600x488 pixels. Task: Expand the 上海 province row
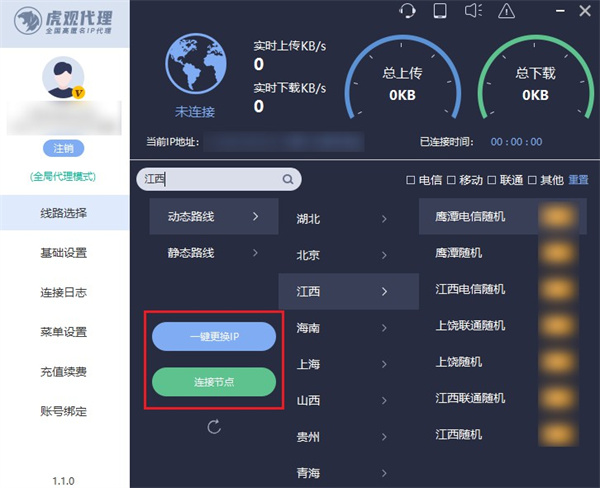point(349,364)
